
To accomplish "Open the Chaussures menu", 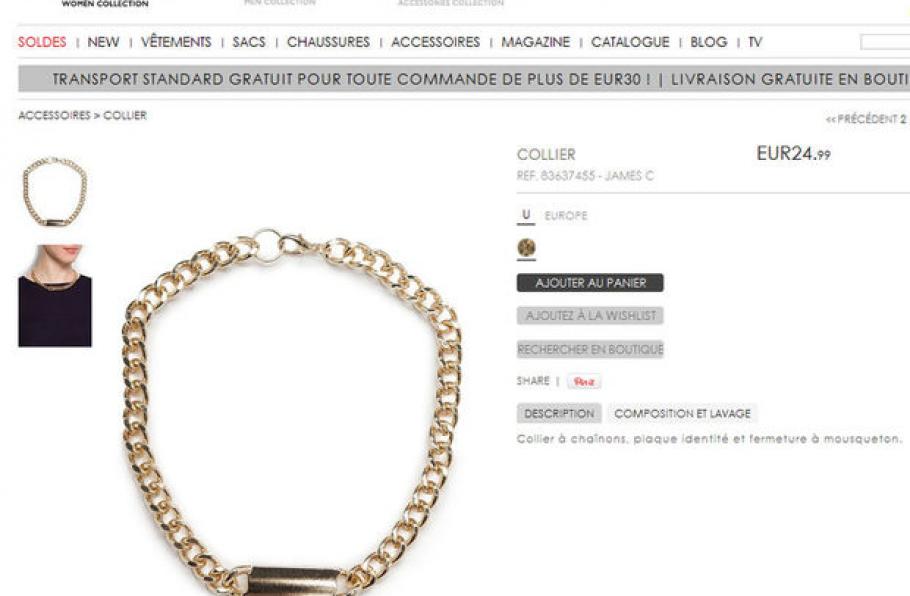I will pos(328,42).
